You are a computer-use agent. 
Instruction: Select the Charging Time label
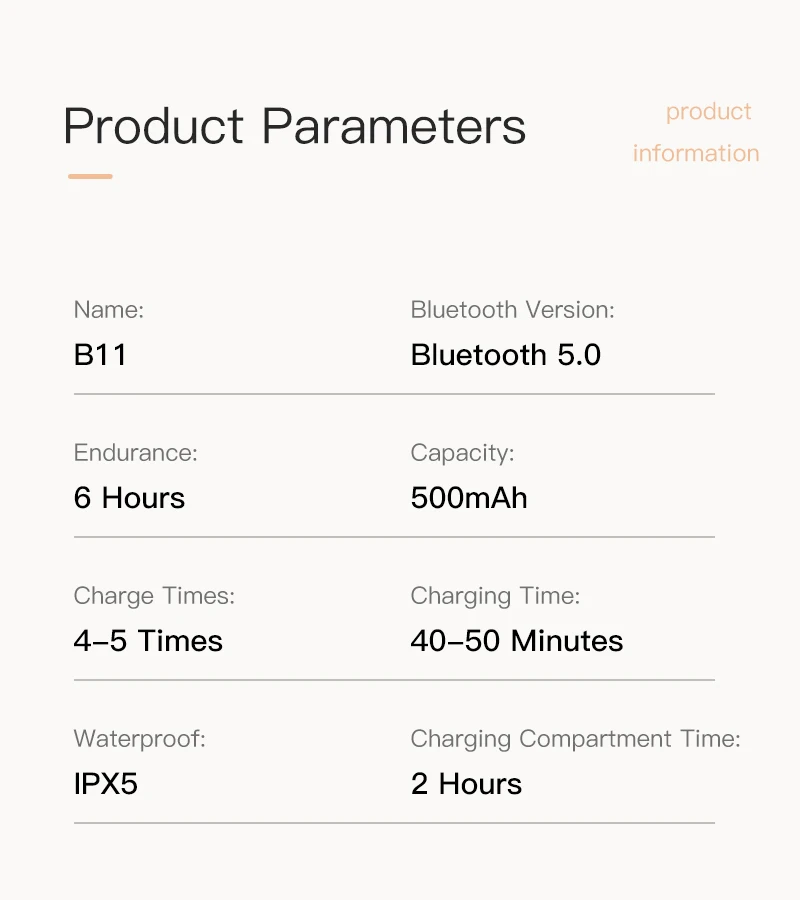pyautogui.click(x=495, y=596)
